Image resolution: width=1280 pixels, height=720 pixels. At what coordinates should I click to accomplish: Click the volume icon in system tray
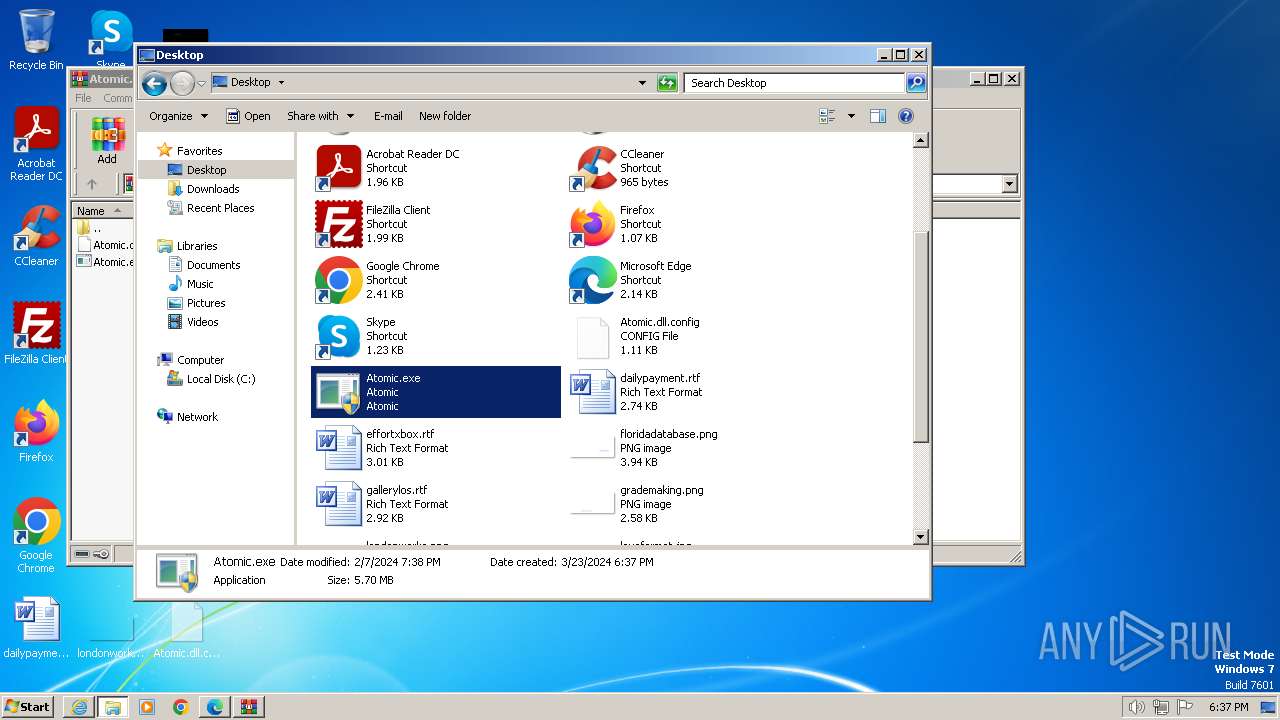(x=1136, y=707)
